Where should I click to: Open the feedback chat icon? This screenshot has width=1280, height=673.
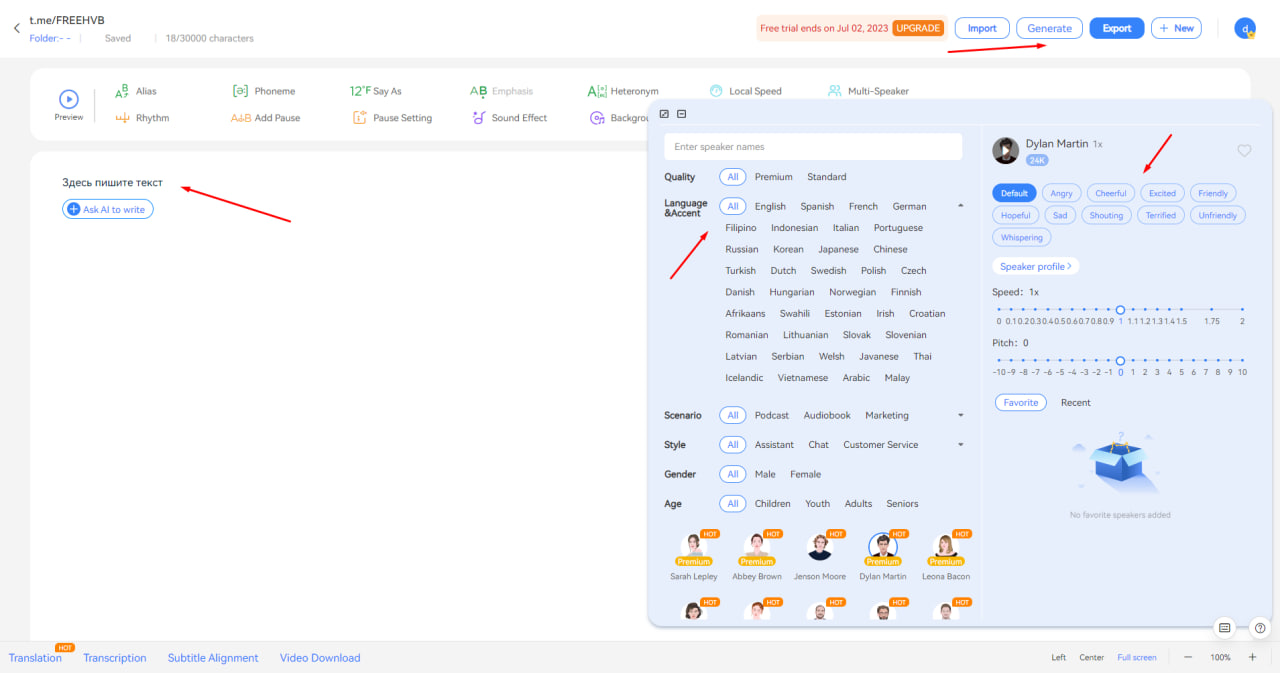coord(1225,628)
